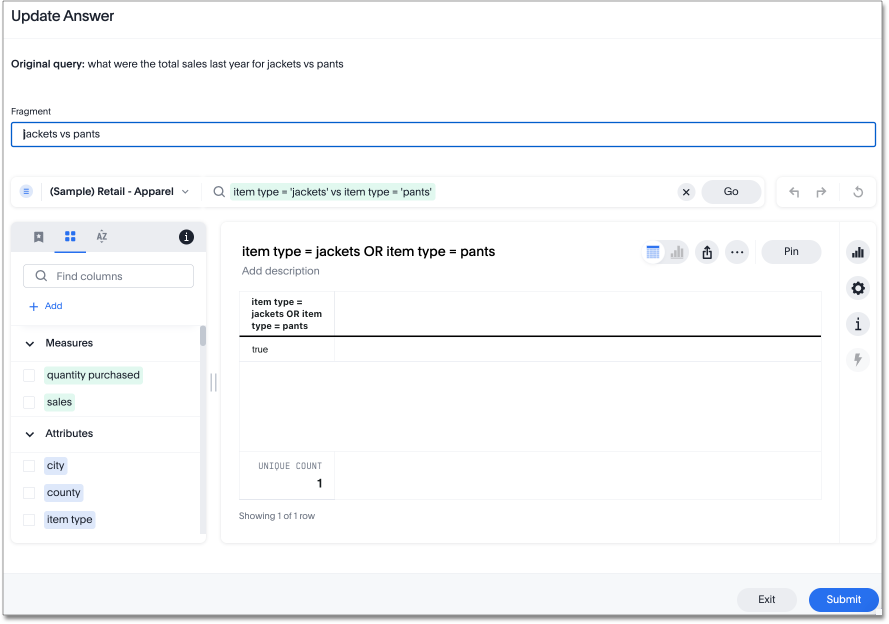Check the item type attribute checkbox
Screen dimensions: 889x624
click(29, 519)
